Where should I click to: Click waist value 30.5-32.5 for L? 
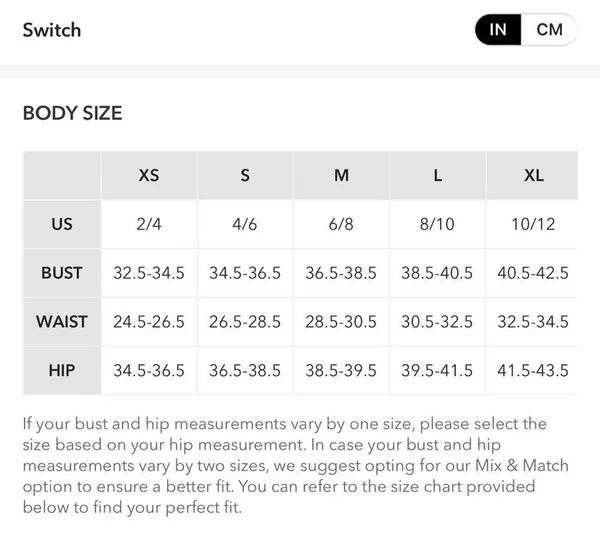(x=438, y=322)
